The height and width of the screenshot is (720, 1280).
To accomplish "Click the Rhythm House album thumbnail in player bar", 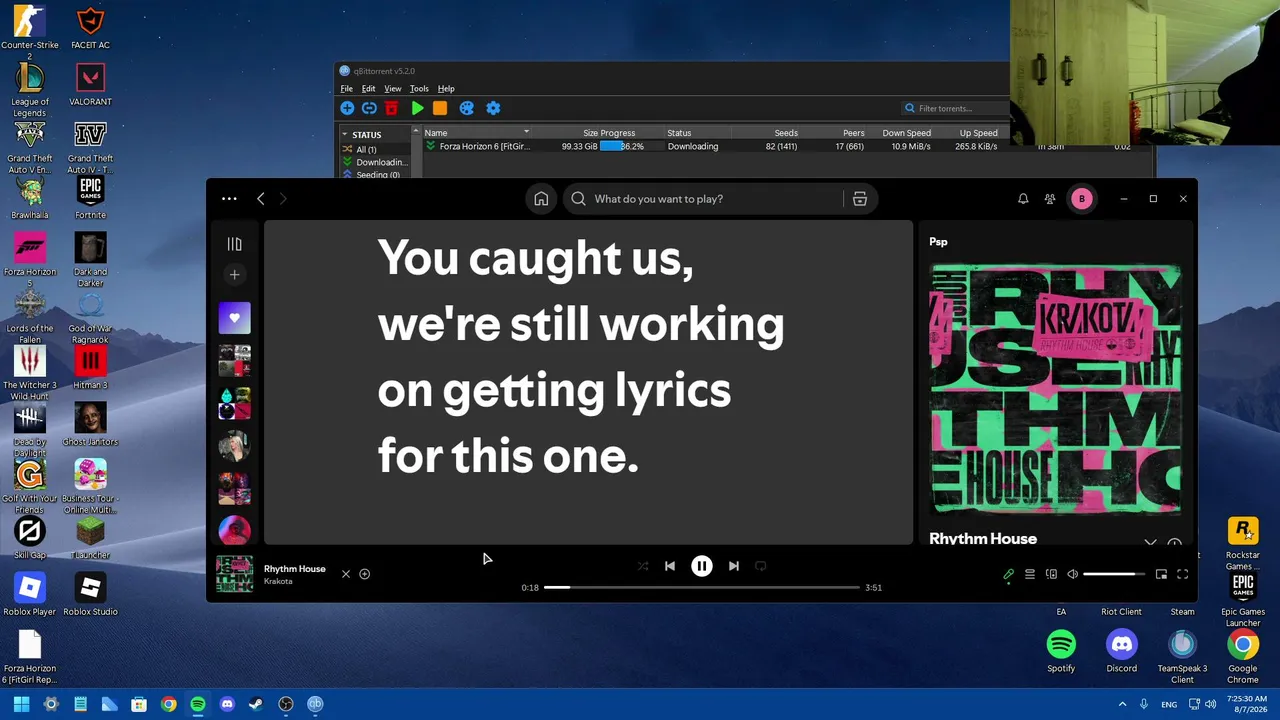I will click(235, 574).
